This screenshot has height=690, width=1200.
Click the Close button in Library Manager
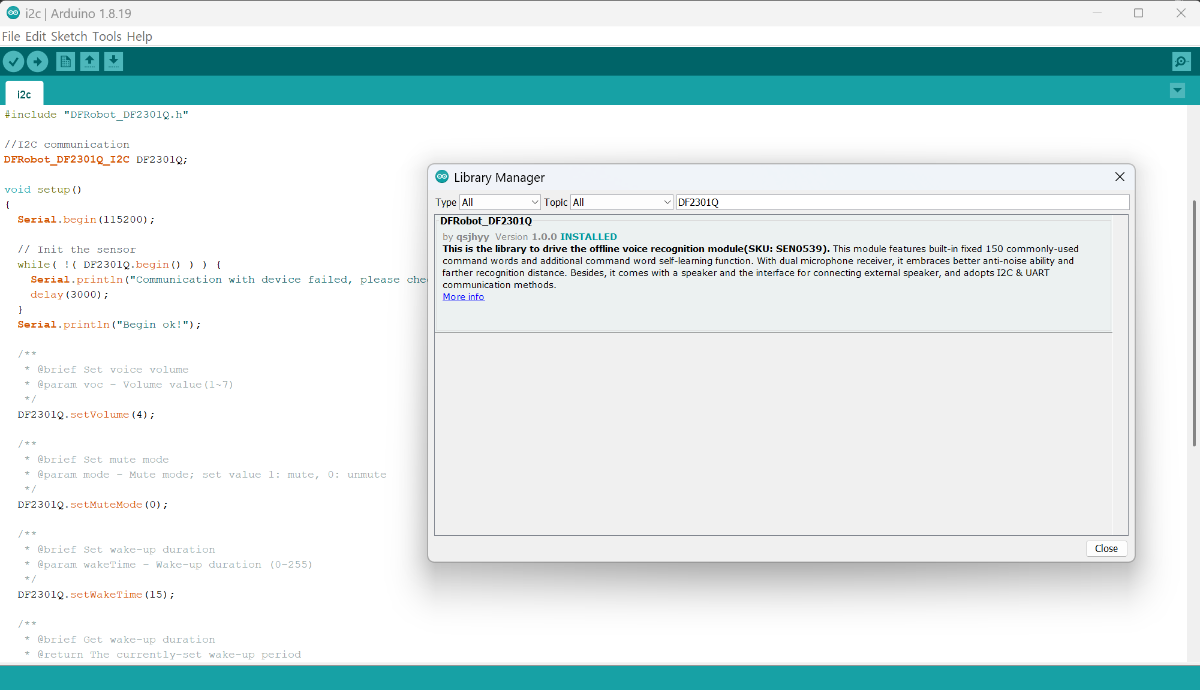[x=1106, y=548]
